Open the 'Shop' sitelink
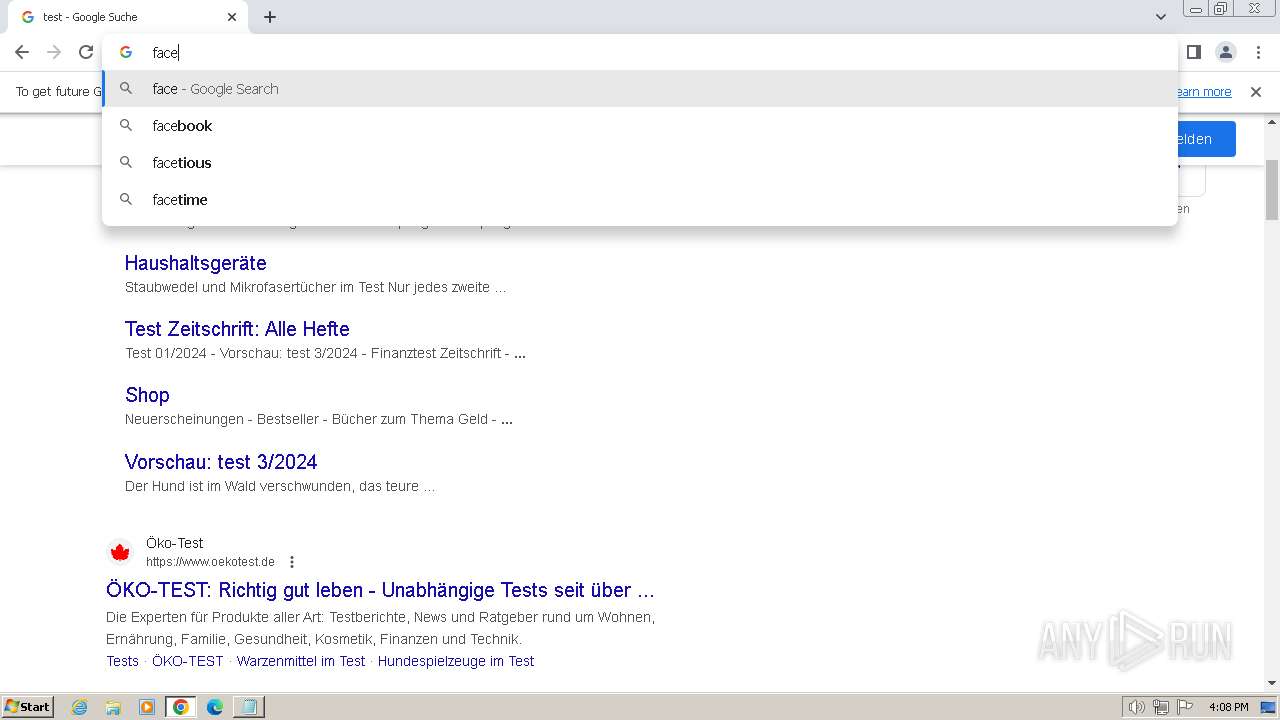 click(x=147, y=395)
